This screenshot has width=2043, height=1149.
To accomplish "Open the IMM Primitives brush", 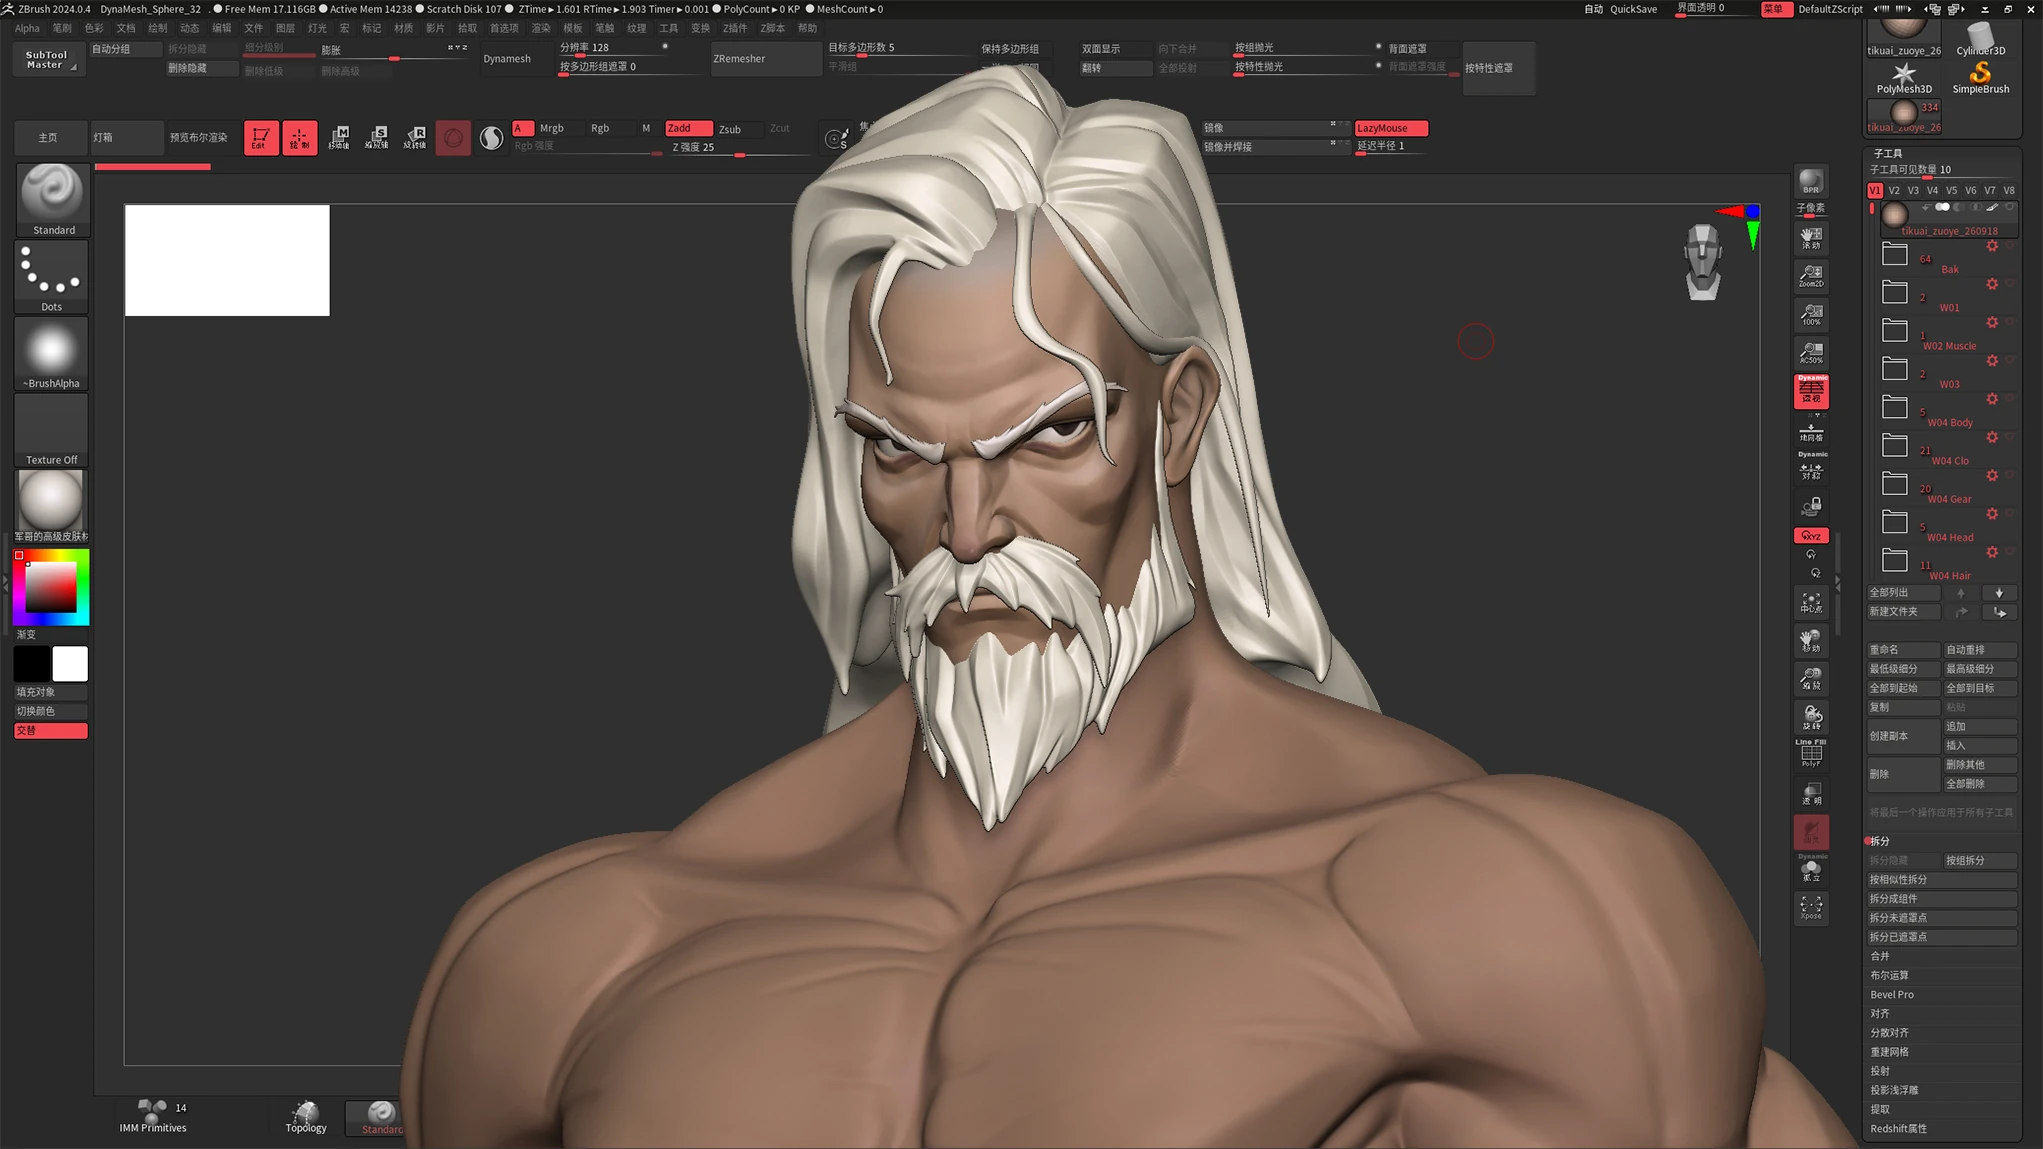I will point(153,1116).
